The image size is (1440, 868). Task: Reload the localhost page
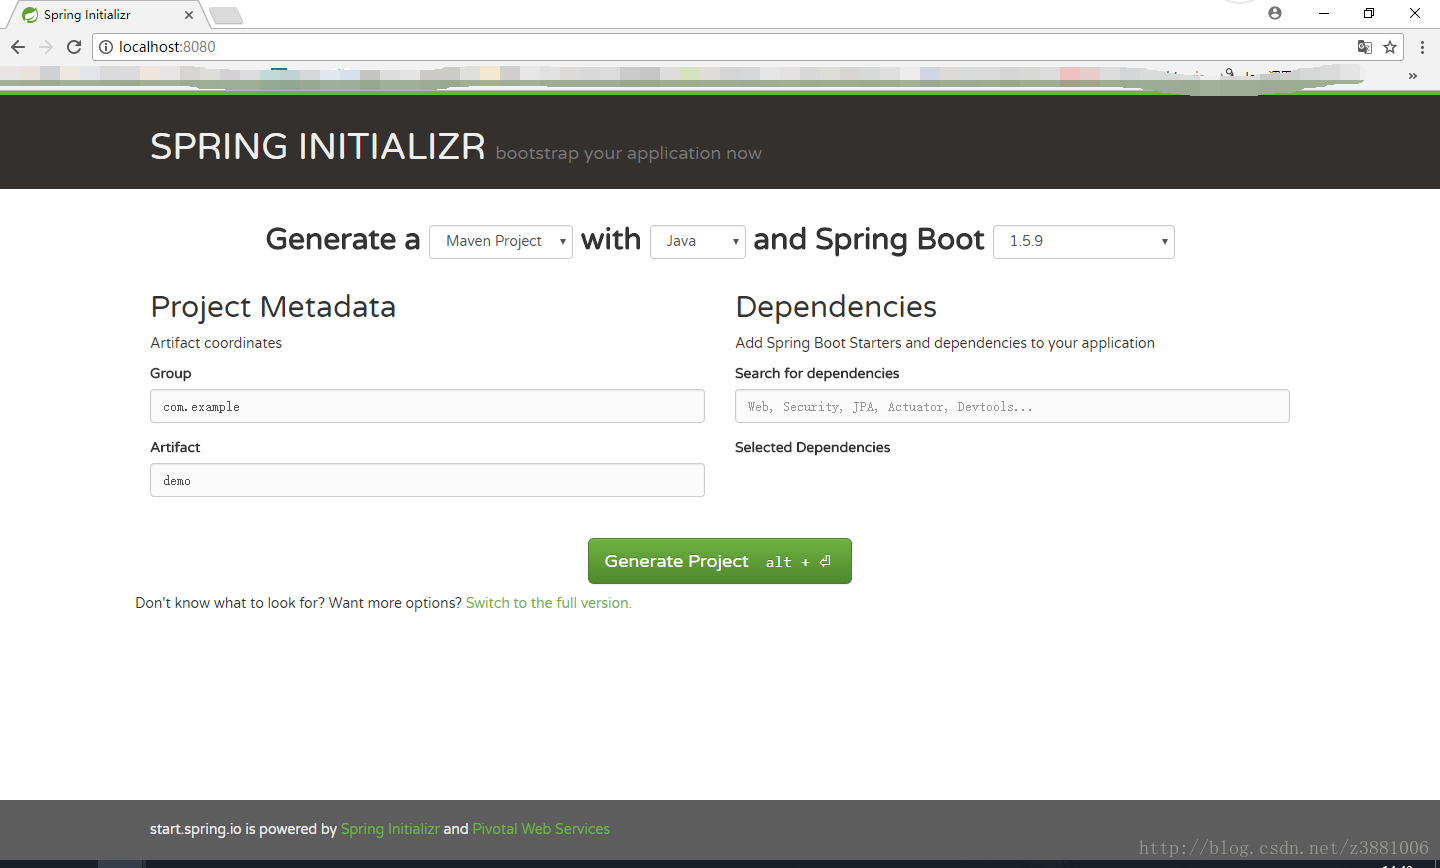pos(74,47)
